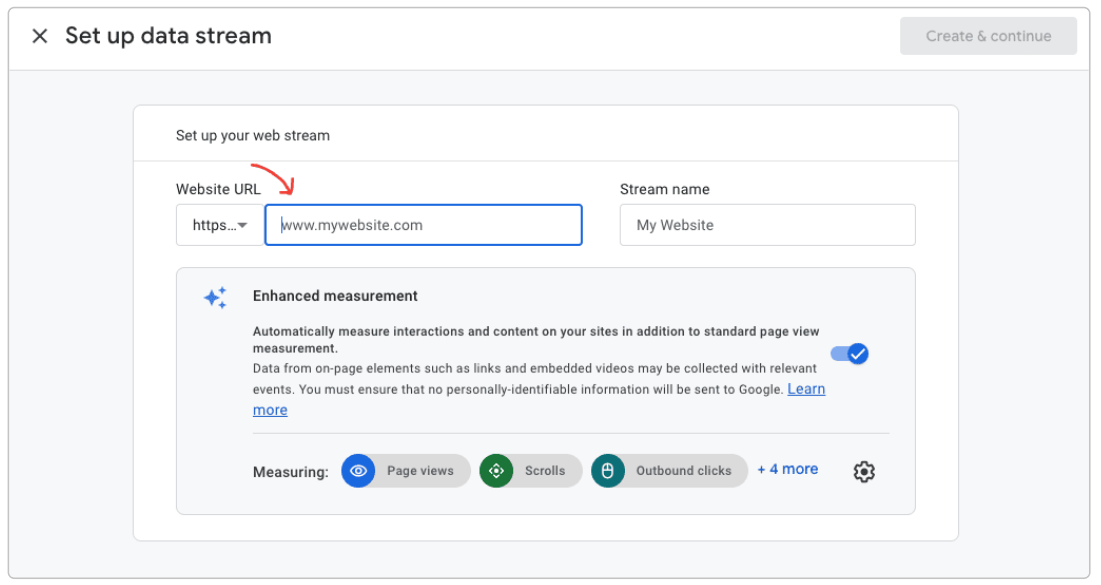
Task: Select the green Scrolls measurement icon
Action: tap(498, 470)
